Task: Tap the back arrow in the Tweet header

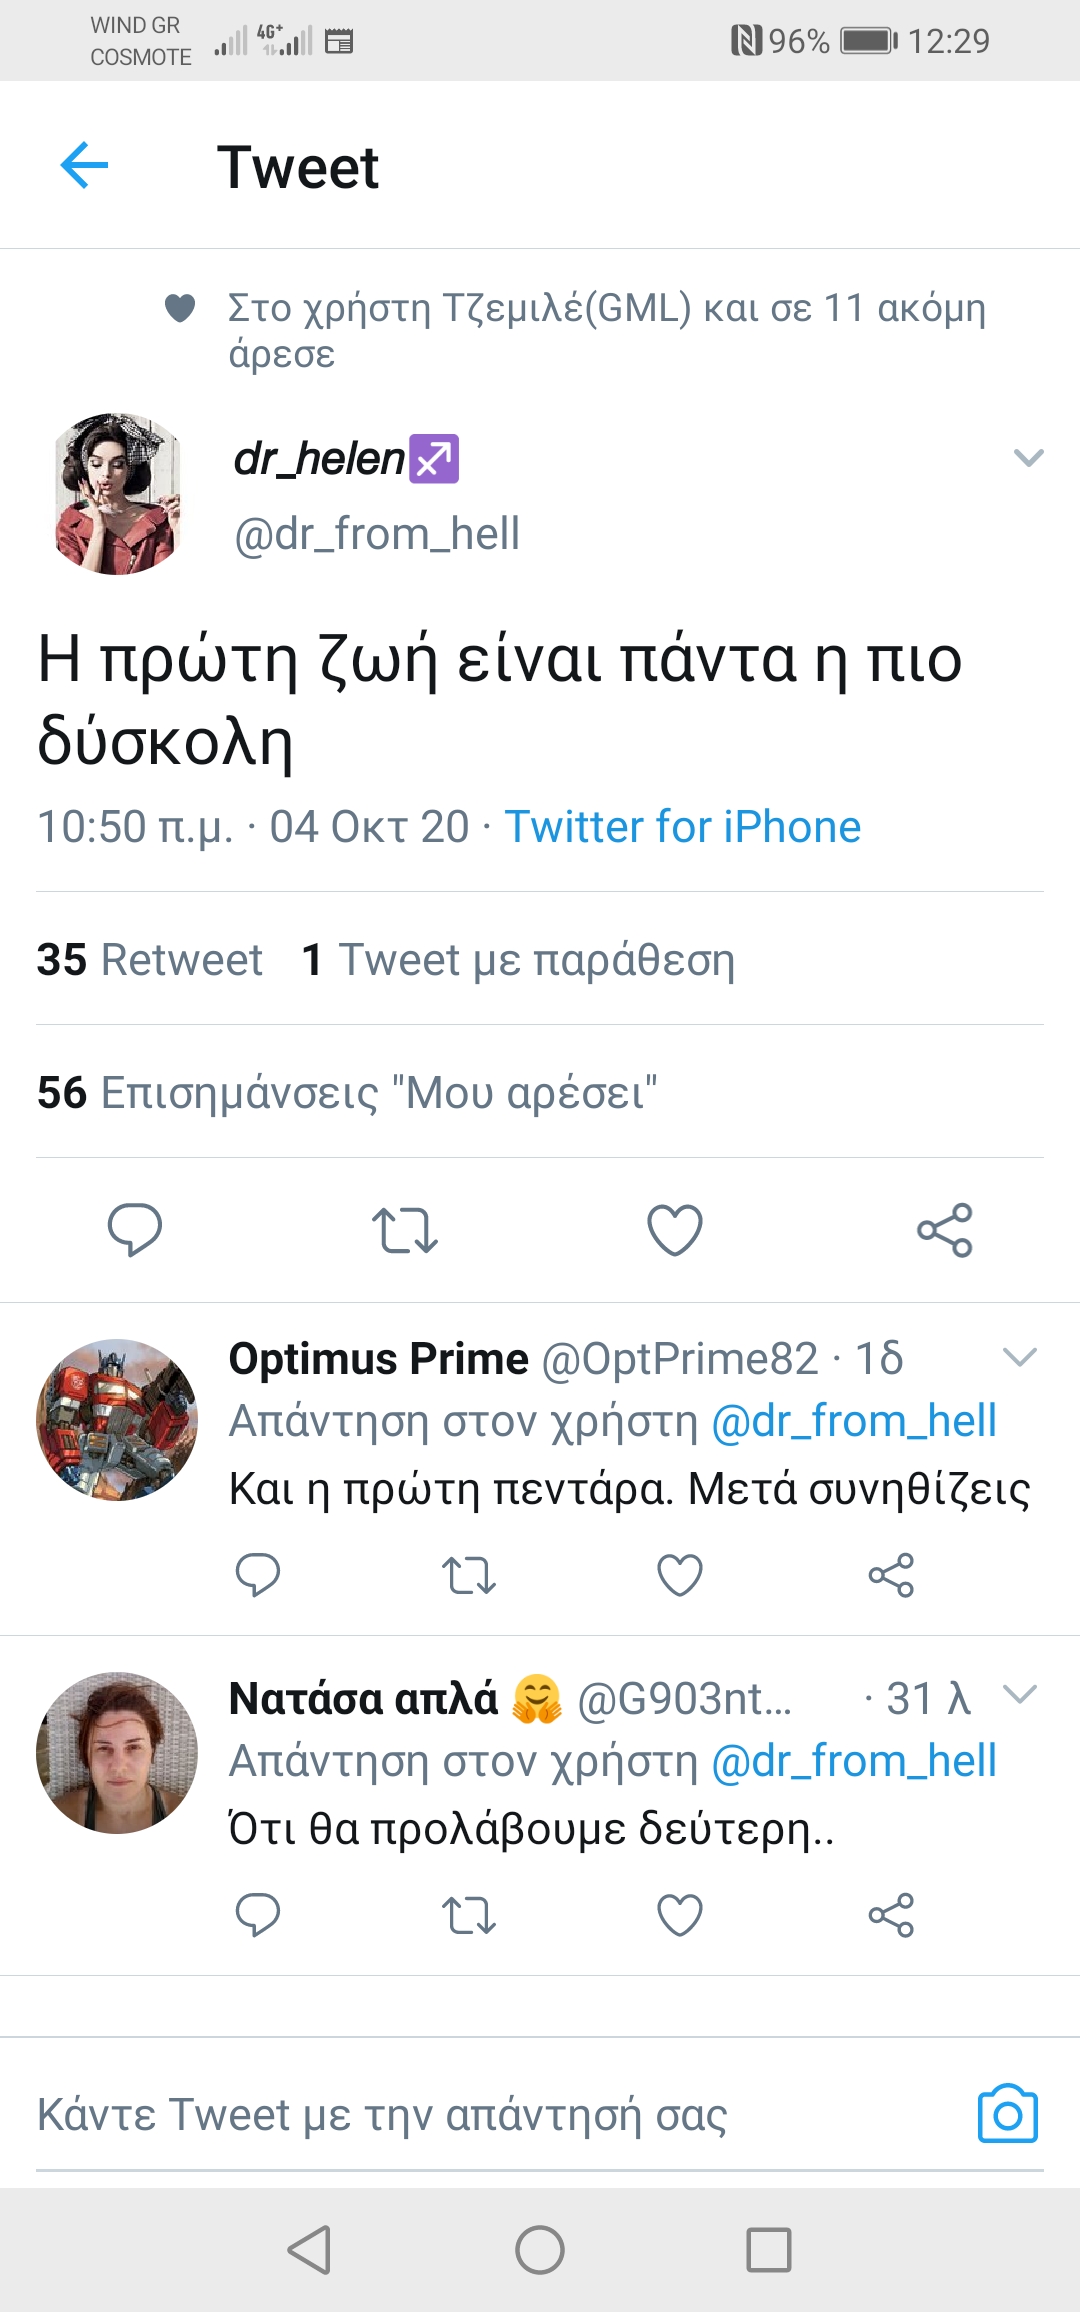Action: (84, 165)
